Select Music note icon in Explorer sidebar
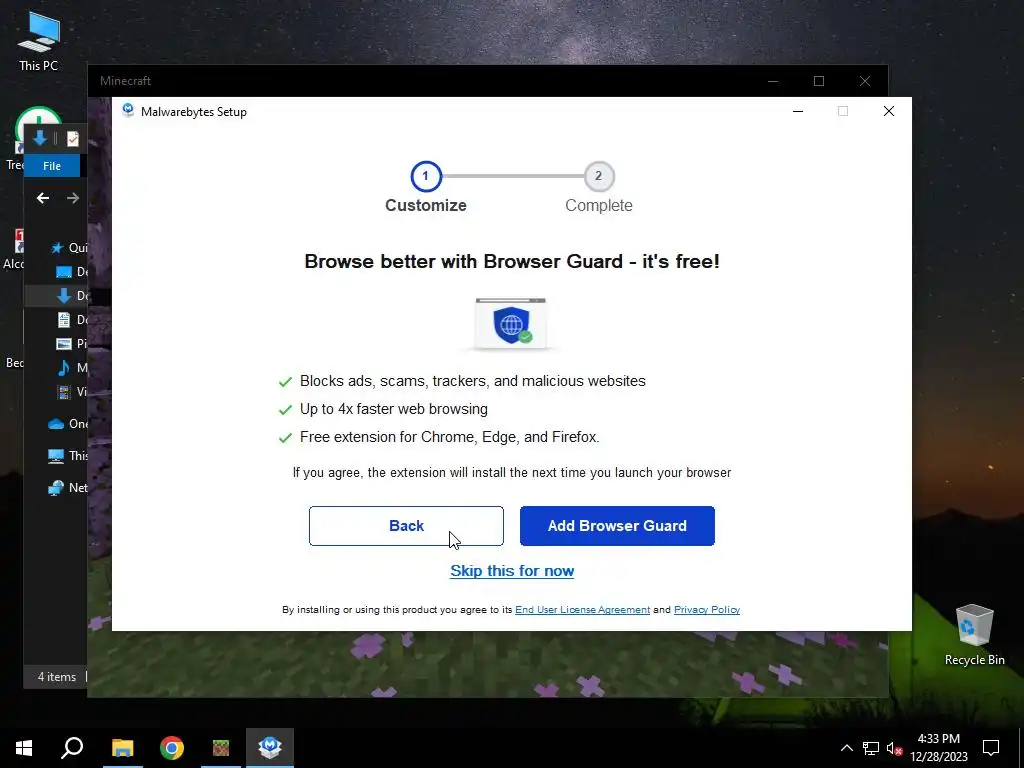Image resolution: width=1024 pixels, height=768 pixels. tap(64, 368)
